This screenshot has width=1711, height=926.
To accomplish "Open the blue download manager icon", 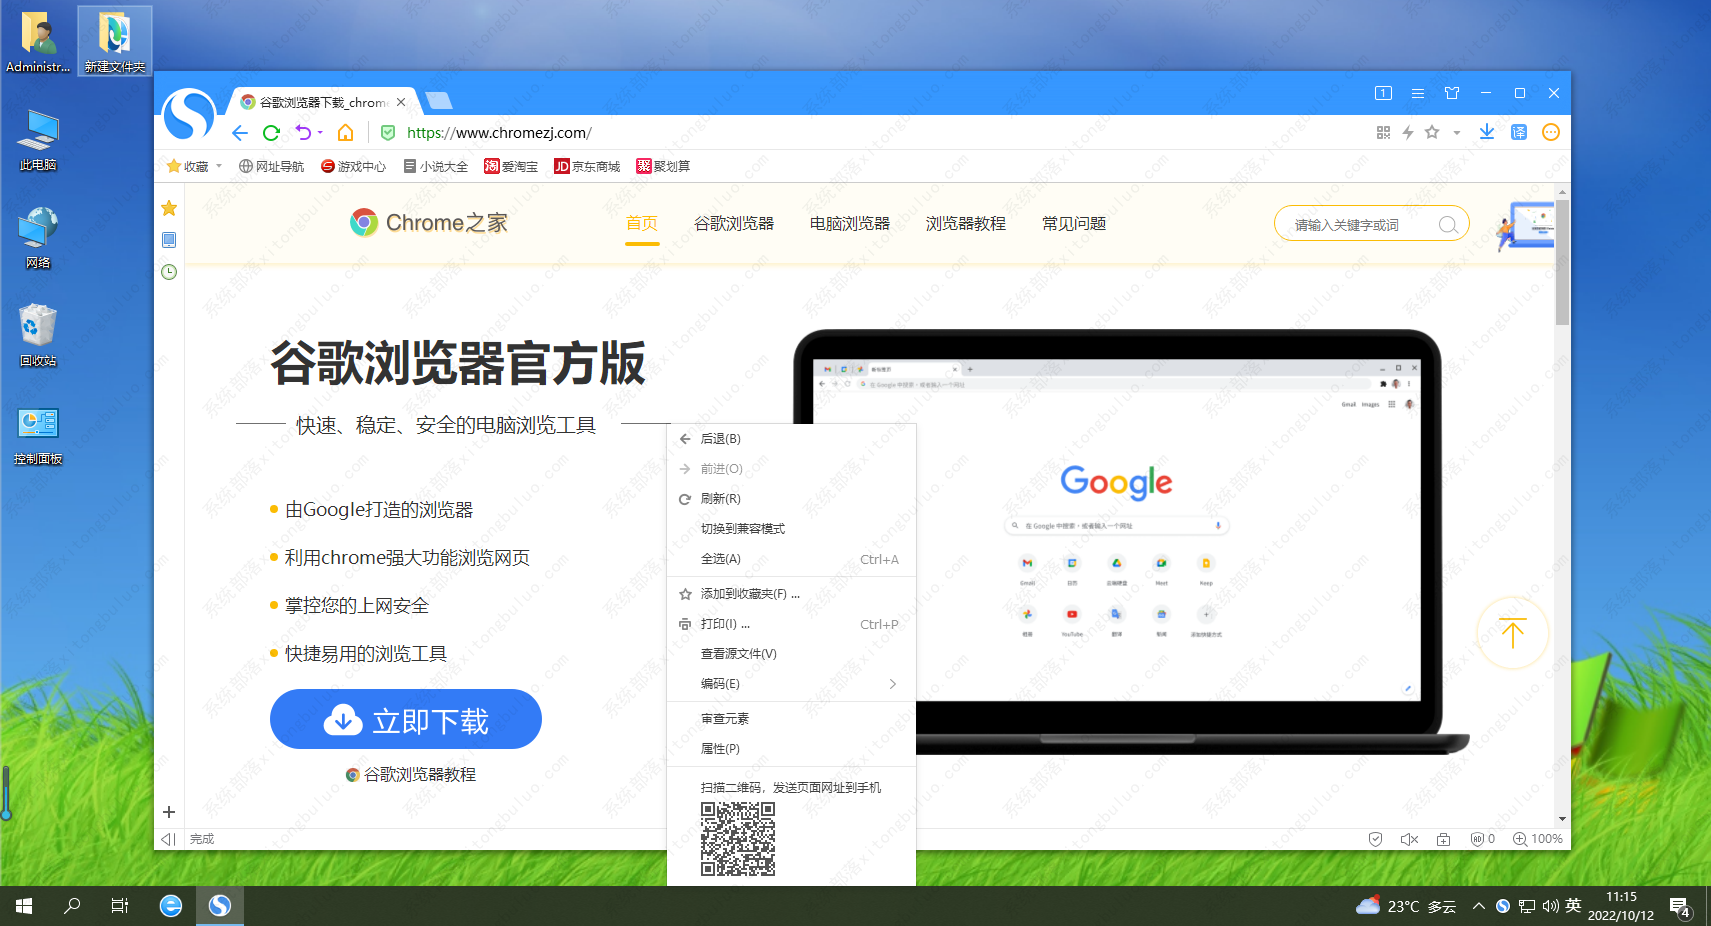I will coord(1487,132).
